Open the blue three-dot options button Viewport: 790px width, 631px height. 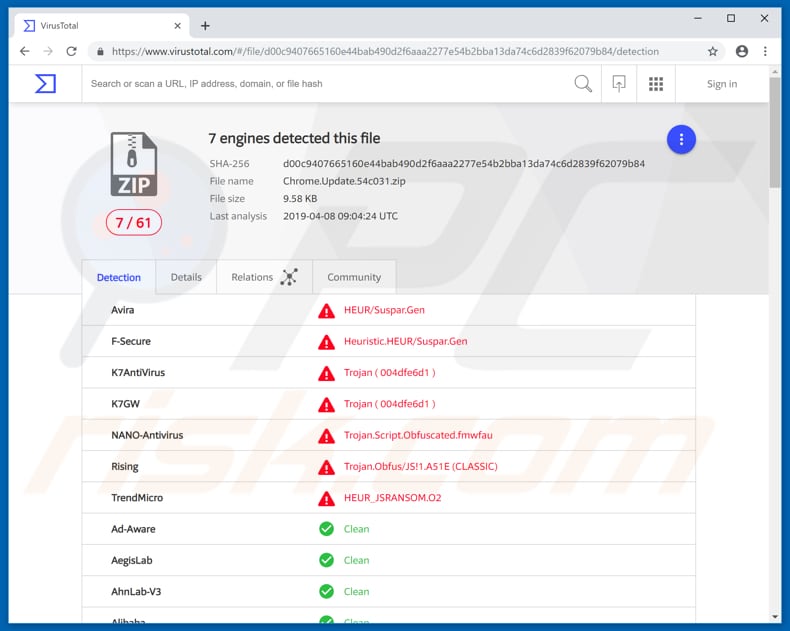pos(681,139)
